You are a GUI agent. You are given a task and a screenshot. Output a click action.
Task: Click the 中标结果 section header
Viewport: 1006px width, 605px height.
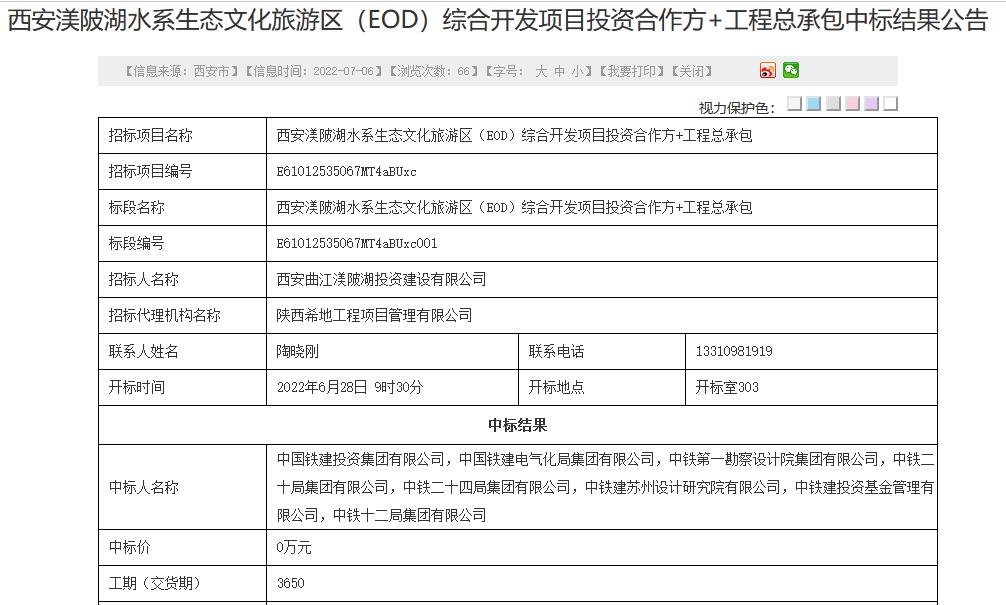click(518, 426)
